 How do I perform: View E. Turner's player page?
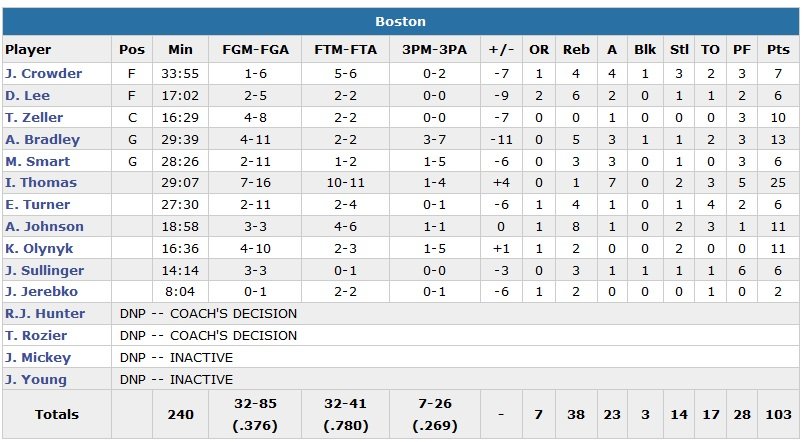click(37, 205)
